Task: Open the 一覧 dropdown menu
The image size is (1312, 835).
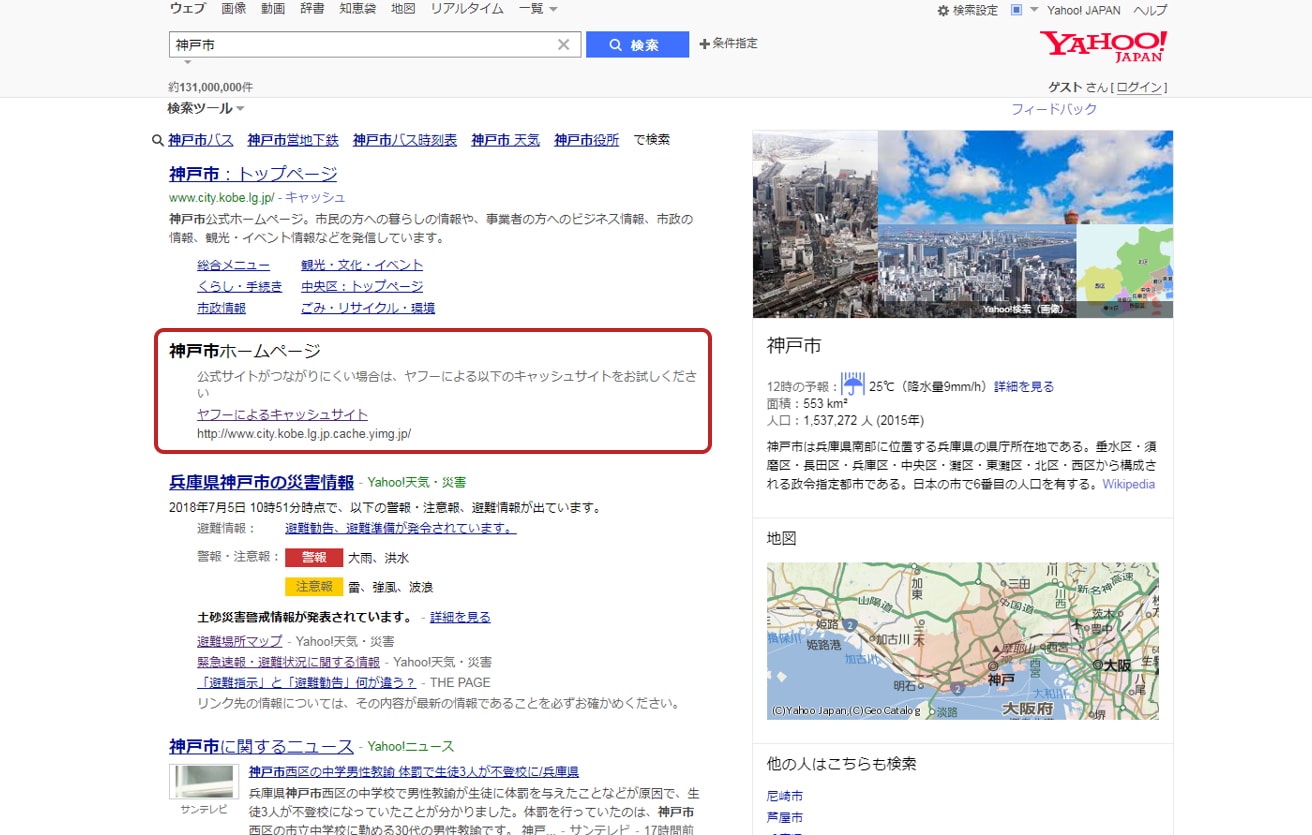Action: click(538, 9)
